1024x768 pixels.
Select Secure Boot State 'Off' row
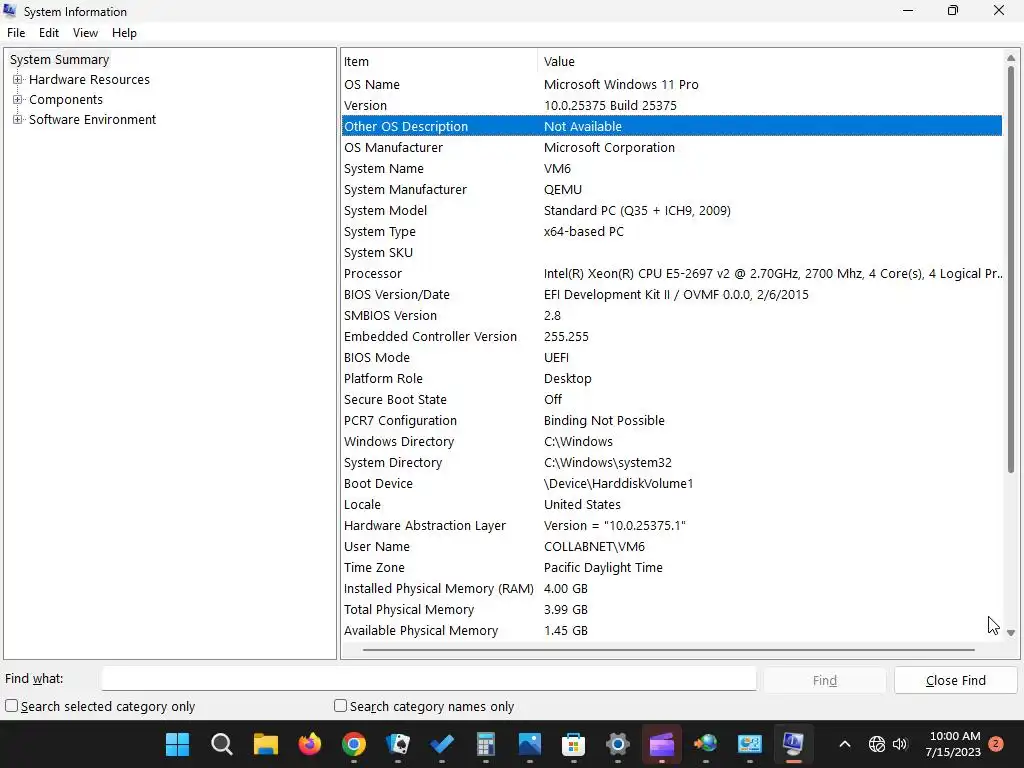[672, 399]
